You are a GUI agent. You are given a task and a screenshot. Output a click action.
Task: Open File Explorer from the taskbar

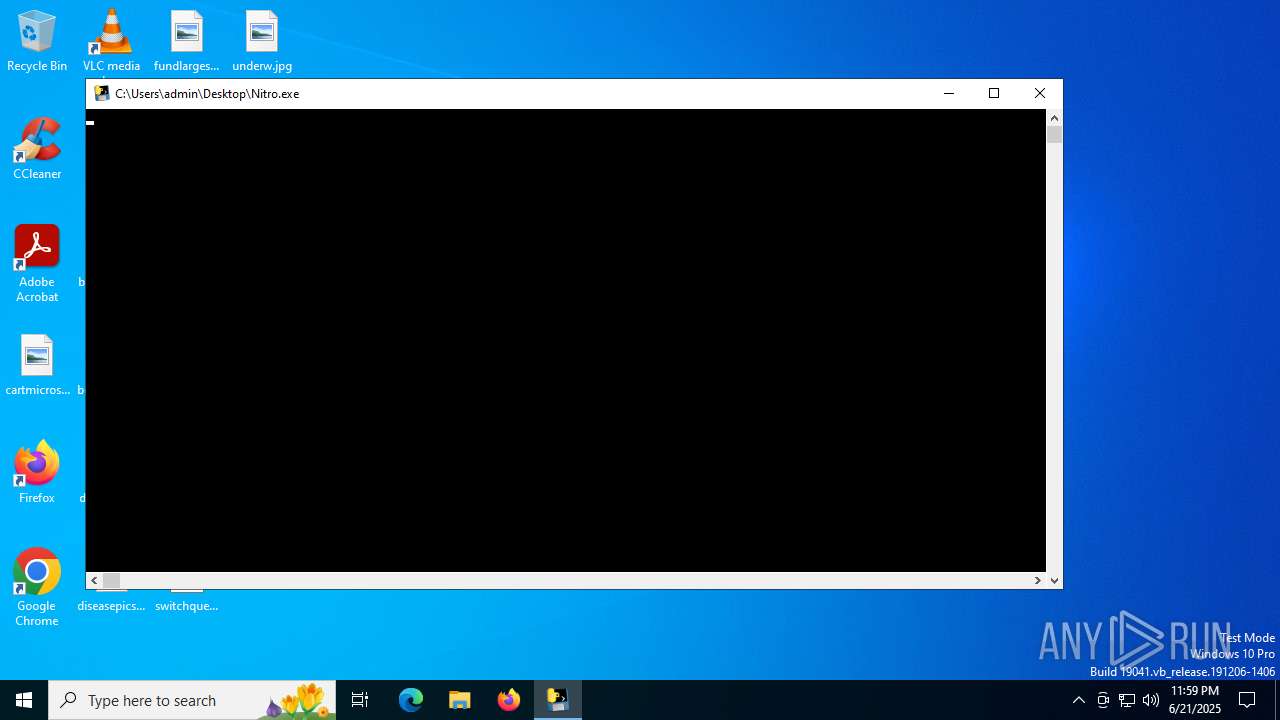pyautogui.click(x=460, y=700)
